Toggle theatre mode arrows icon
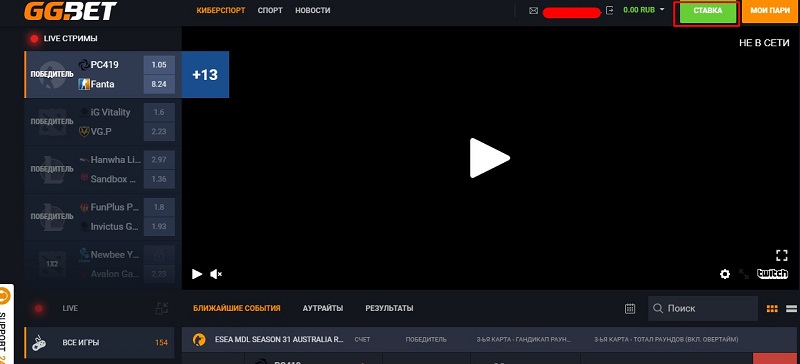The width and height of the screenshot is (800, 364). pyautogui.click(x=744, y=274)
